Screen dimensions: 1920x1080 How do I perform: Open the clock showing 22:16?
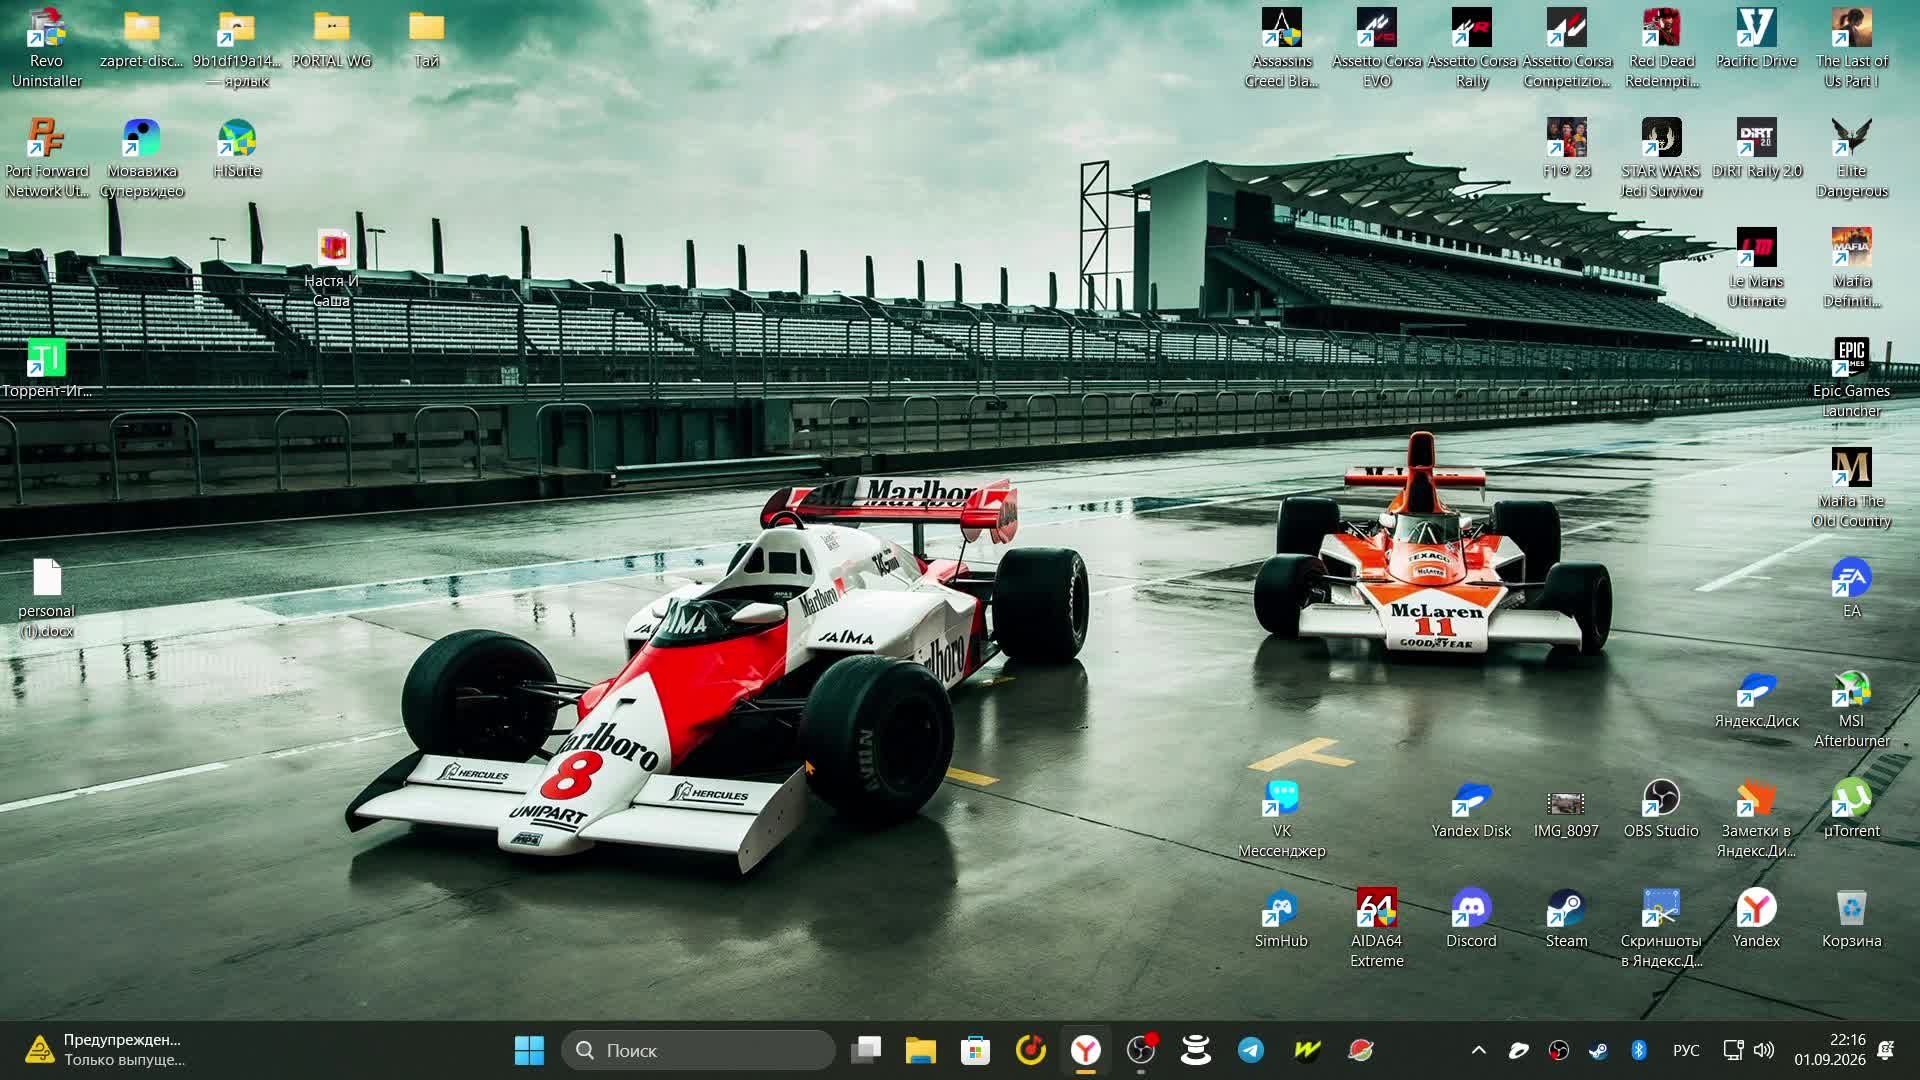pos(1830,1050)
